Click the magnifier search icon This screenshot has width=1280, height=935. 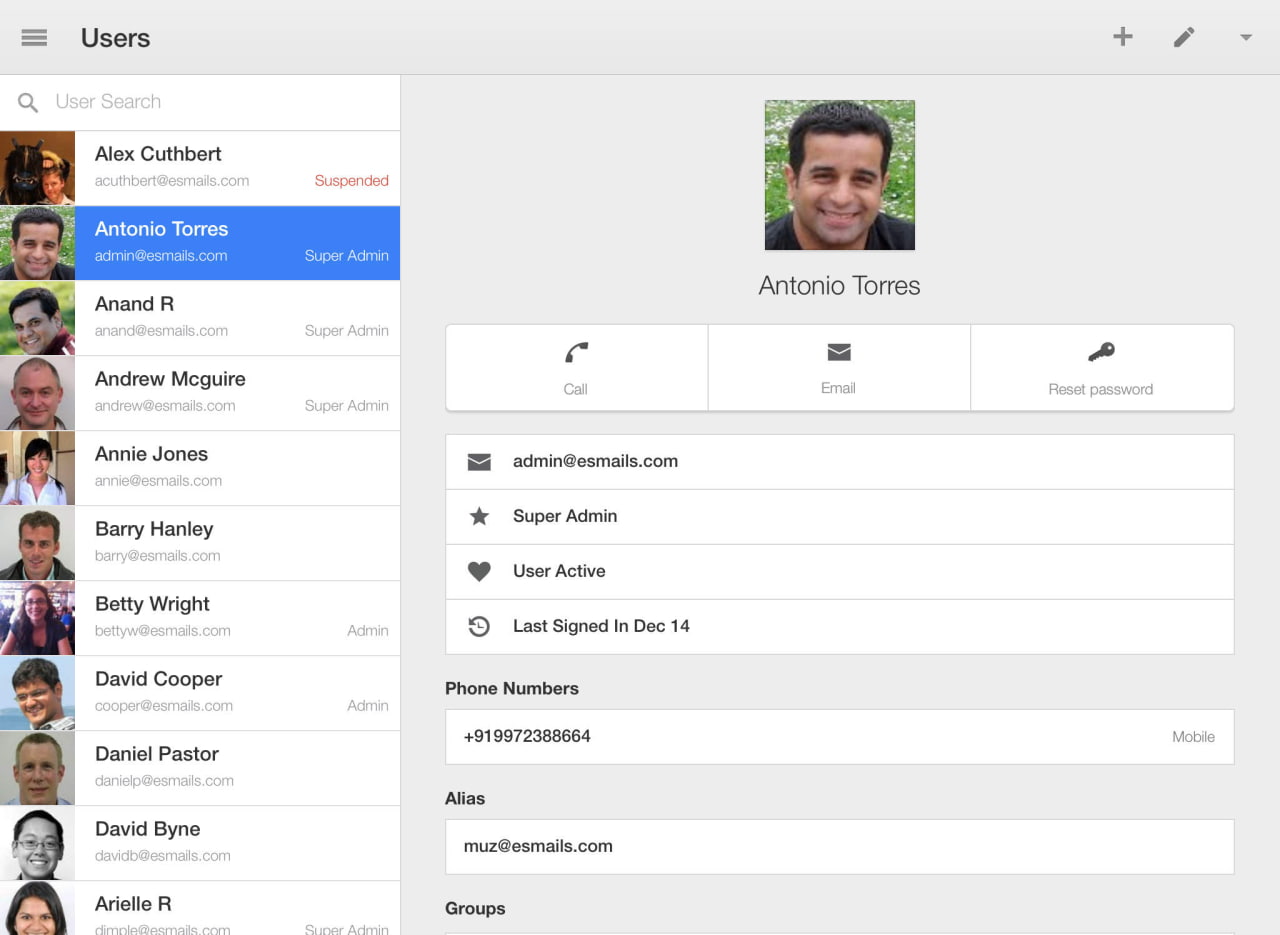28,102
